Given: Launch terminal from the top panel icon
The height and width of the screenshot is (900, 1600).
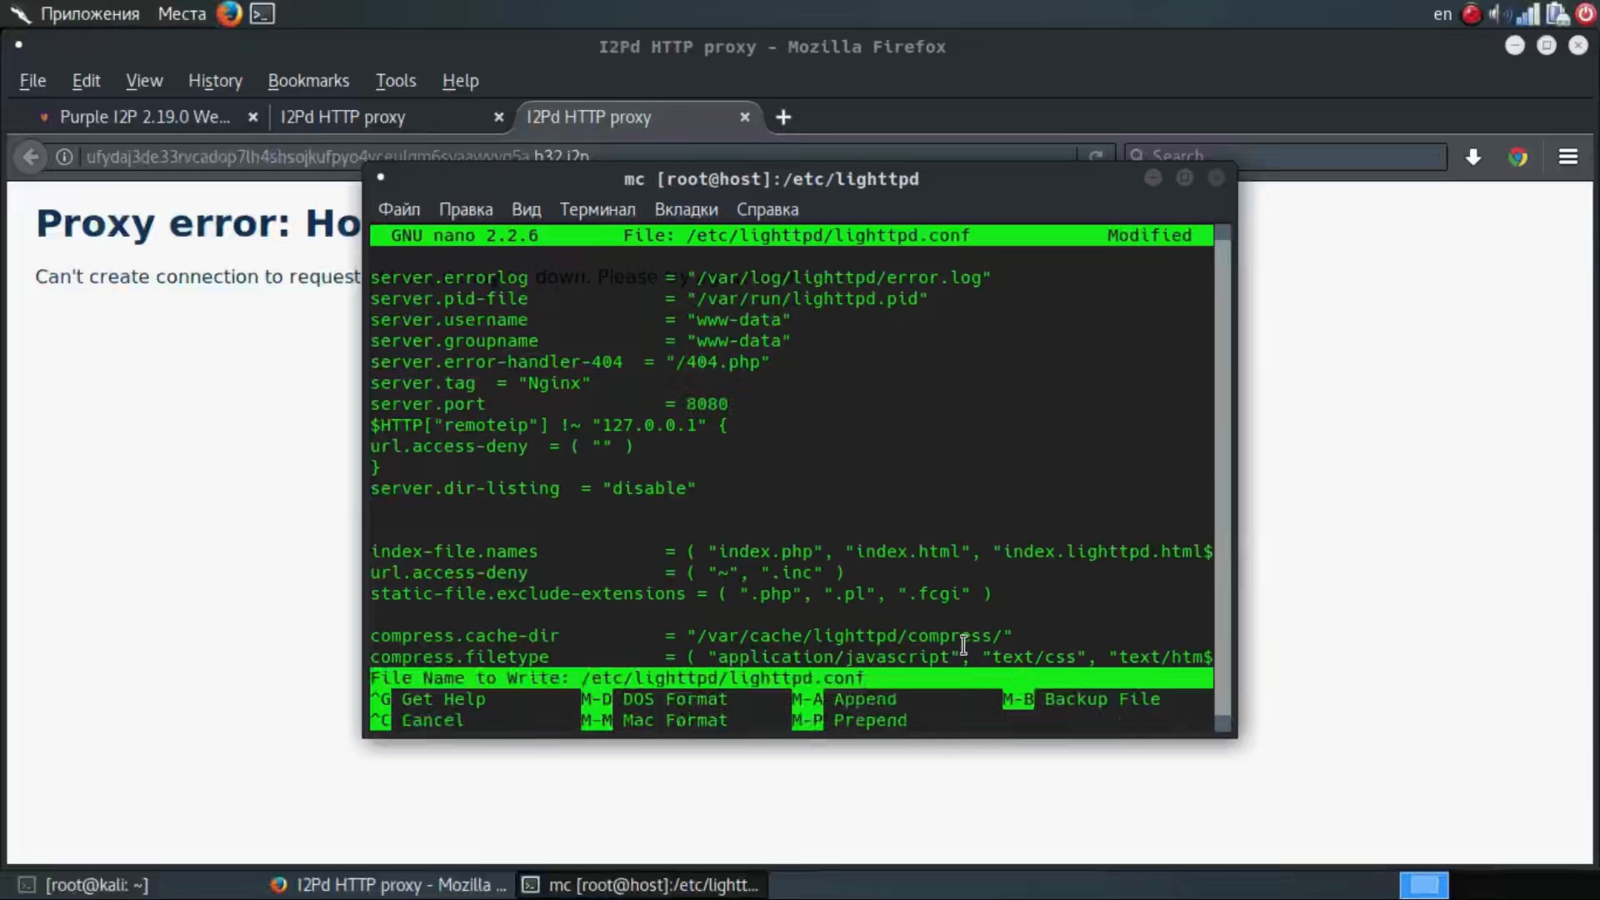Looking at the screenshot, I should pos(262,14).
